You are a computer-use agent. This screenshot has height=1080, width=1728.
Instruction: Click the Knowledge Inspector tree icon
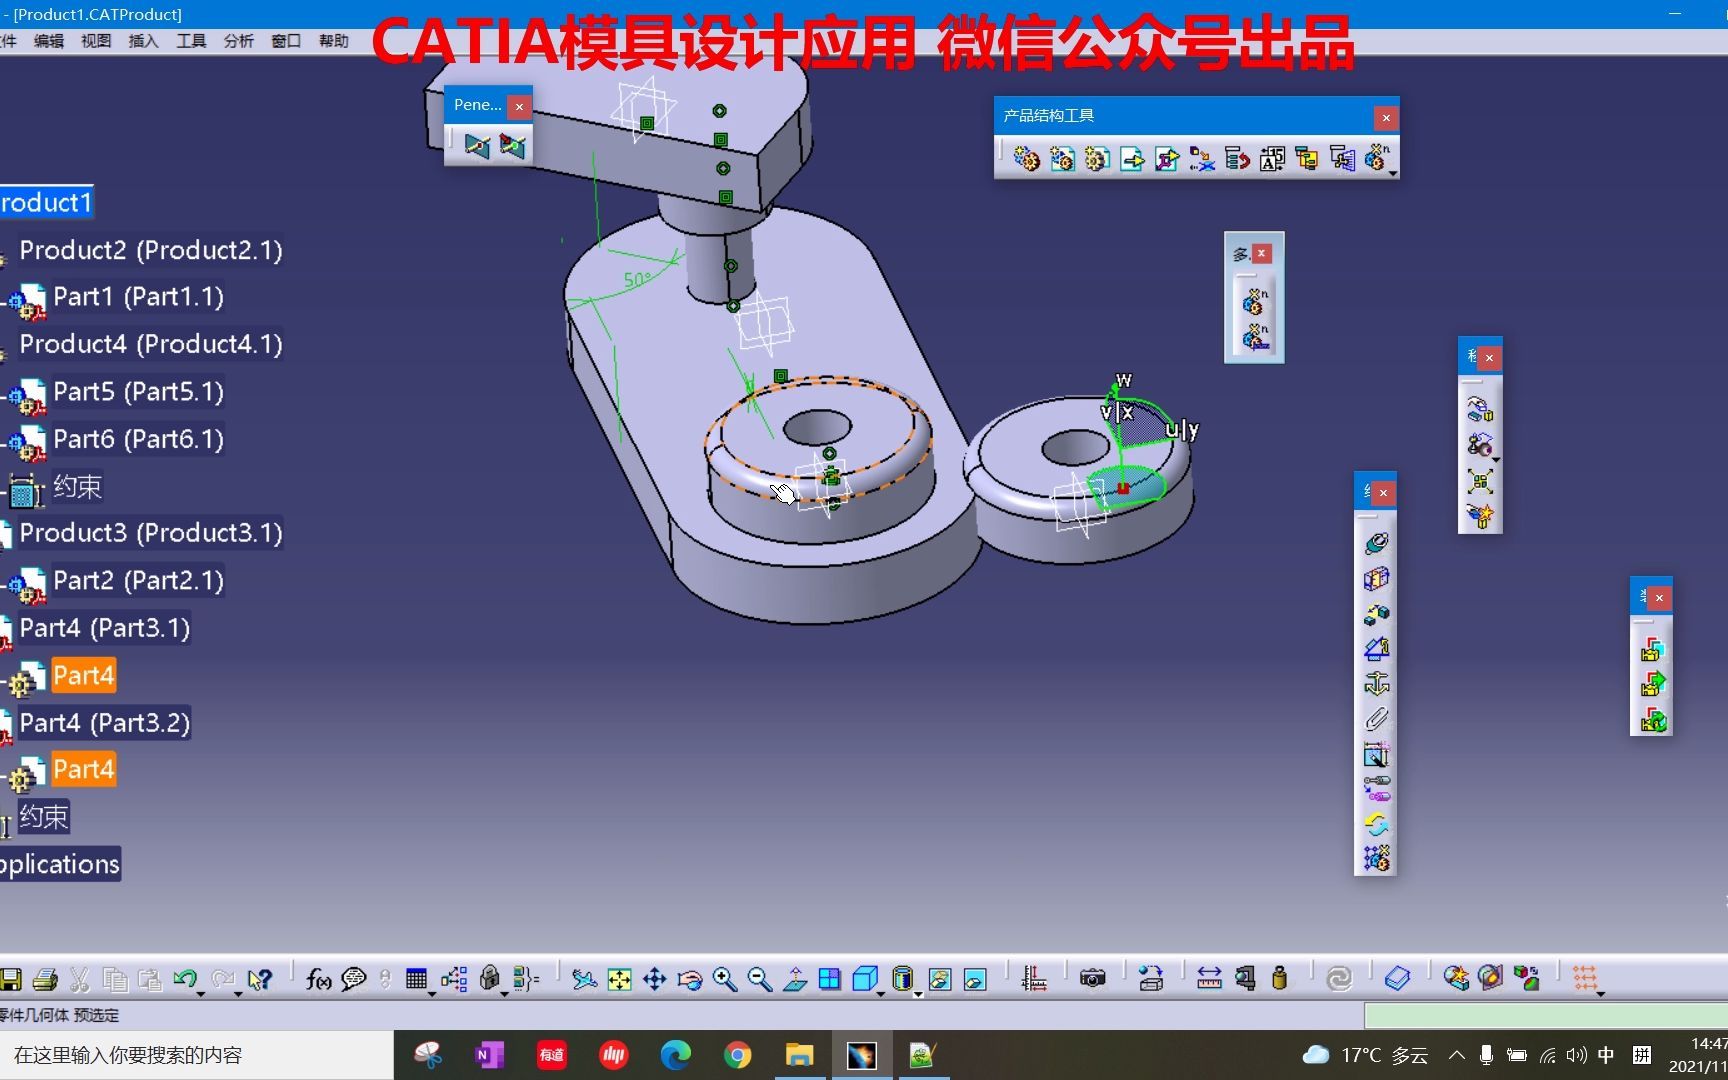point(454,979)
